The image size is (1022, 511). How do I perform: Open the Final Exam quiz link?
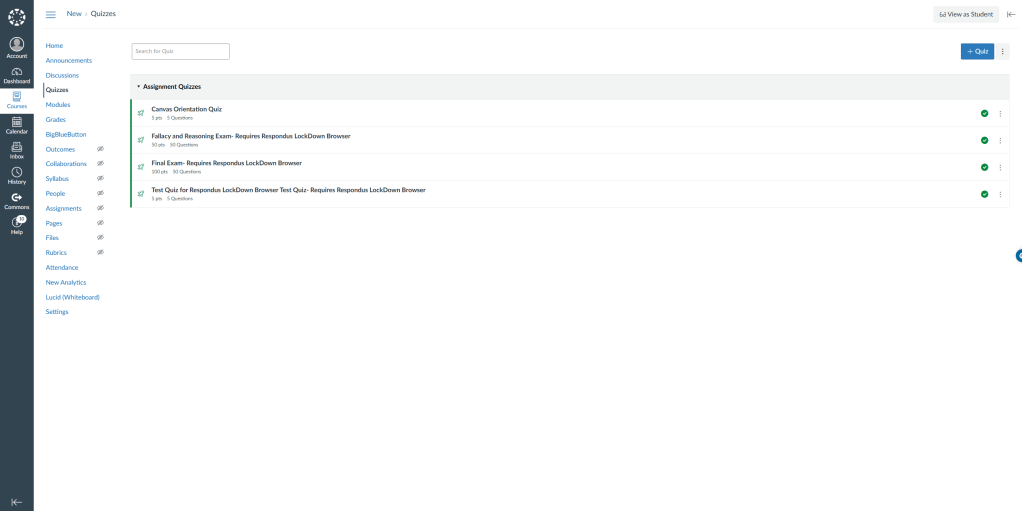click(226, 162)
